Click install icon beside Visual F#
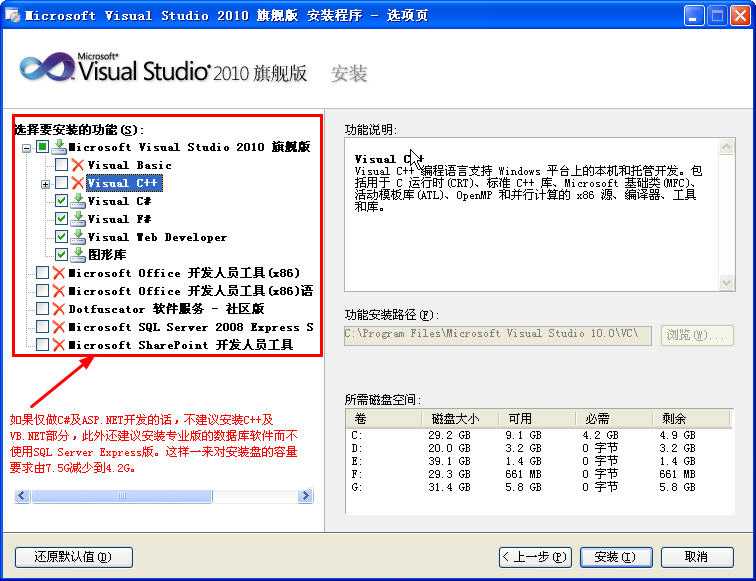Screen dimensions: 756x581 [78, 219]
